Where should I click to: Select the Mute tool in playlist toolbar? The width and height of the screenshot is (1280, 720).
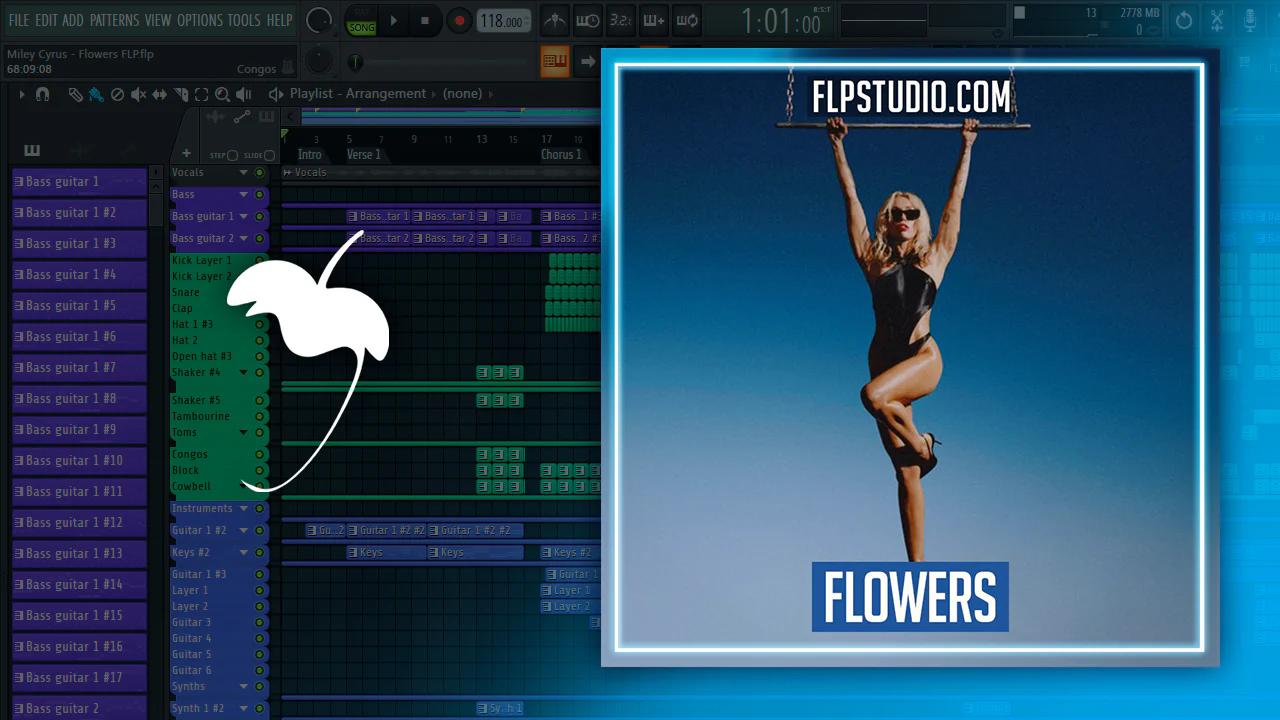(138, 94)
